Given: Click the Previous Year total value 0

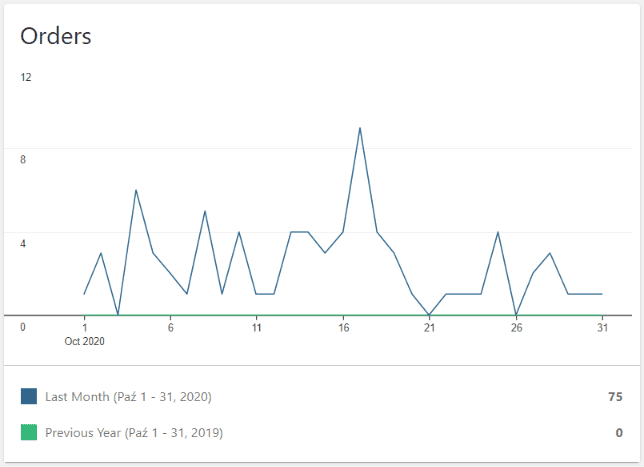Looking at the screenshot, I should pos(619,433).
